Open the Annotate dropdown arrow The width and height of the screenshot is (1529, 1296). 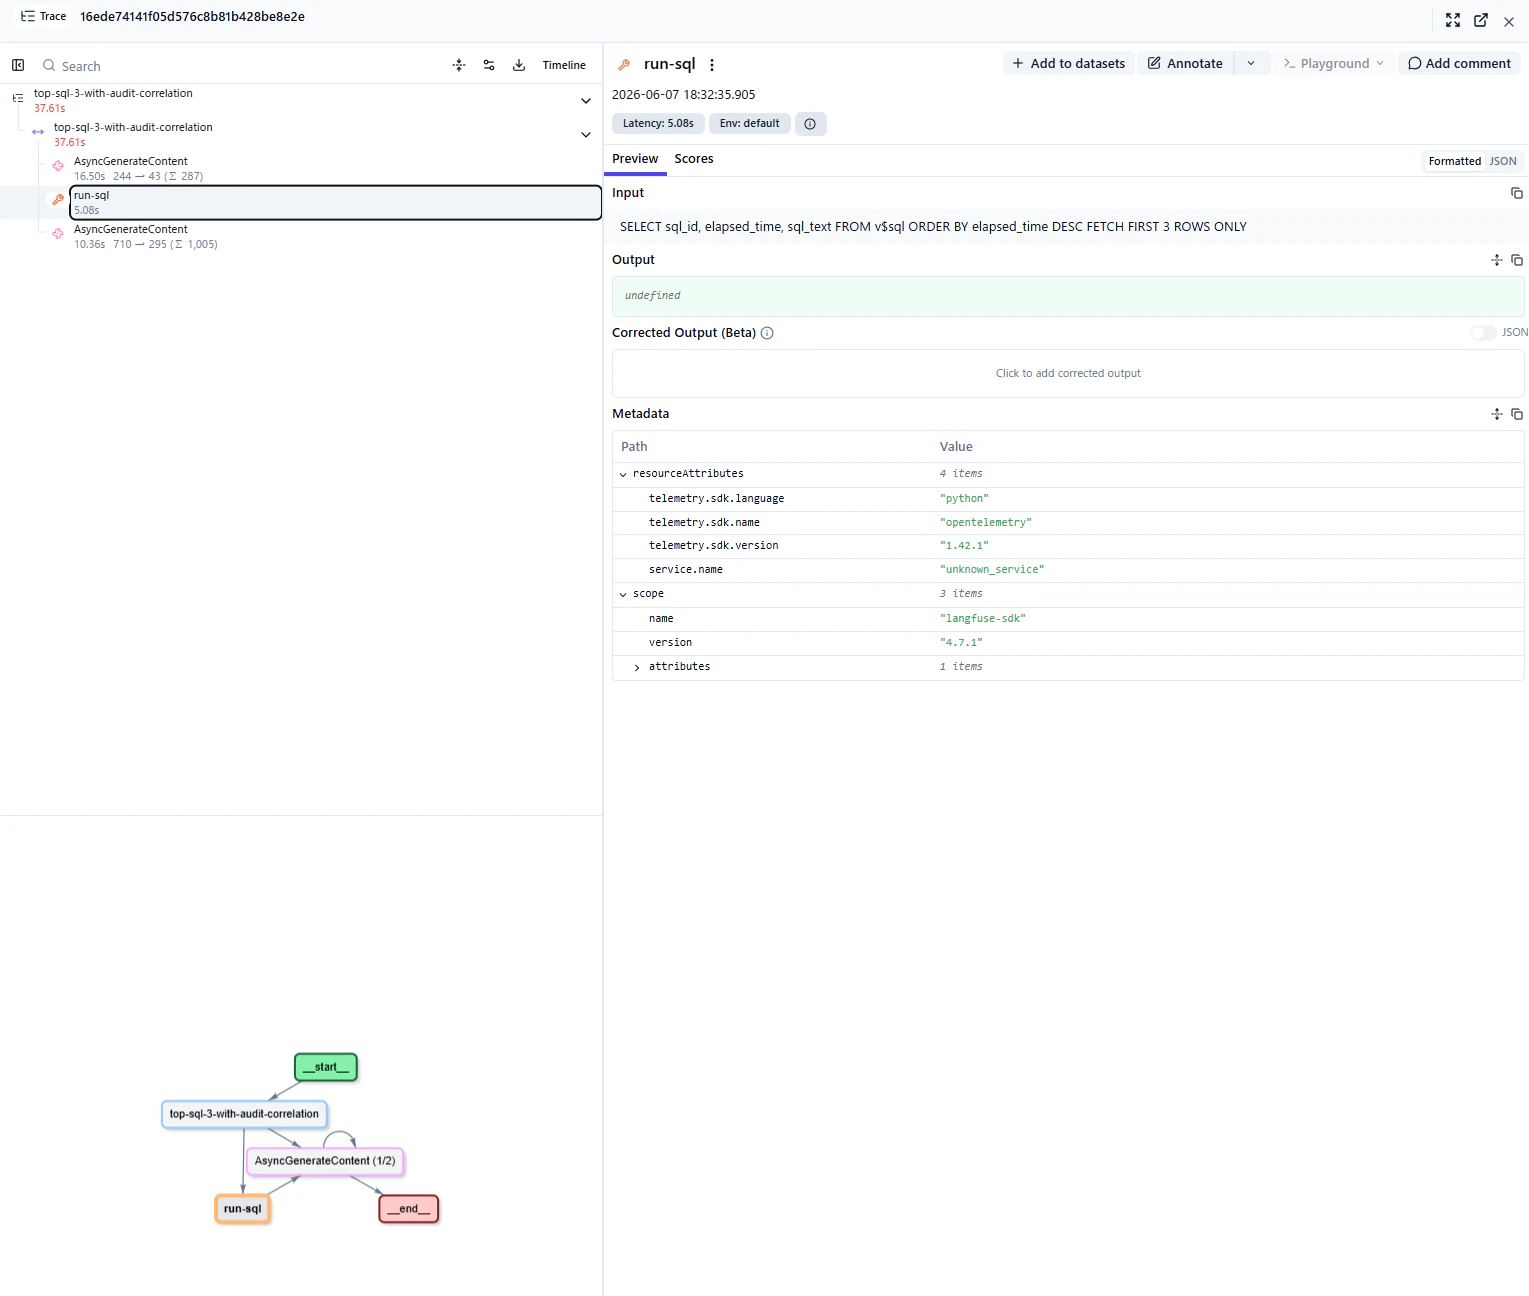1251,63
